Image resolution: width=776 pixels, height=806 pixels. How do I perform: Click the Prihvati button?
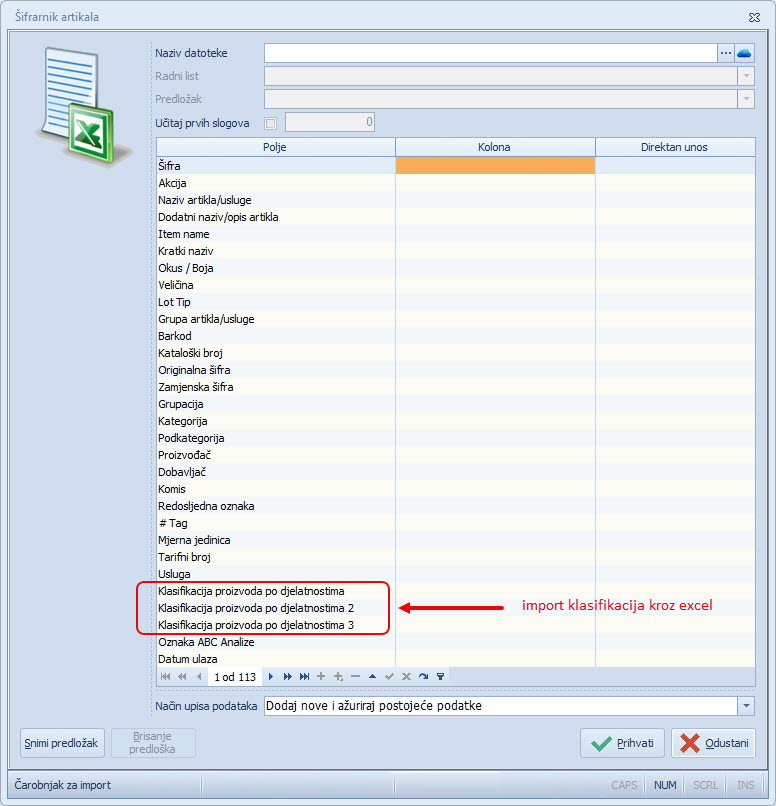click(x=622, y=743)
